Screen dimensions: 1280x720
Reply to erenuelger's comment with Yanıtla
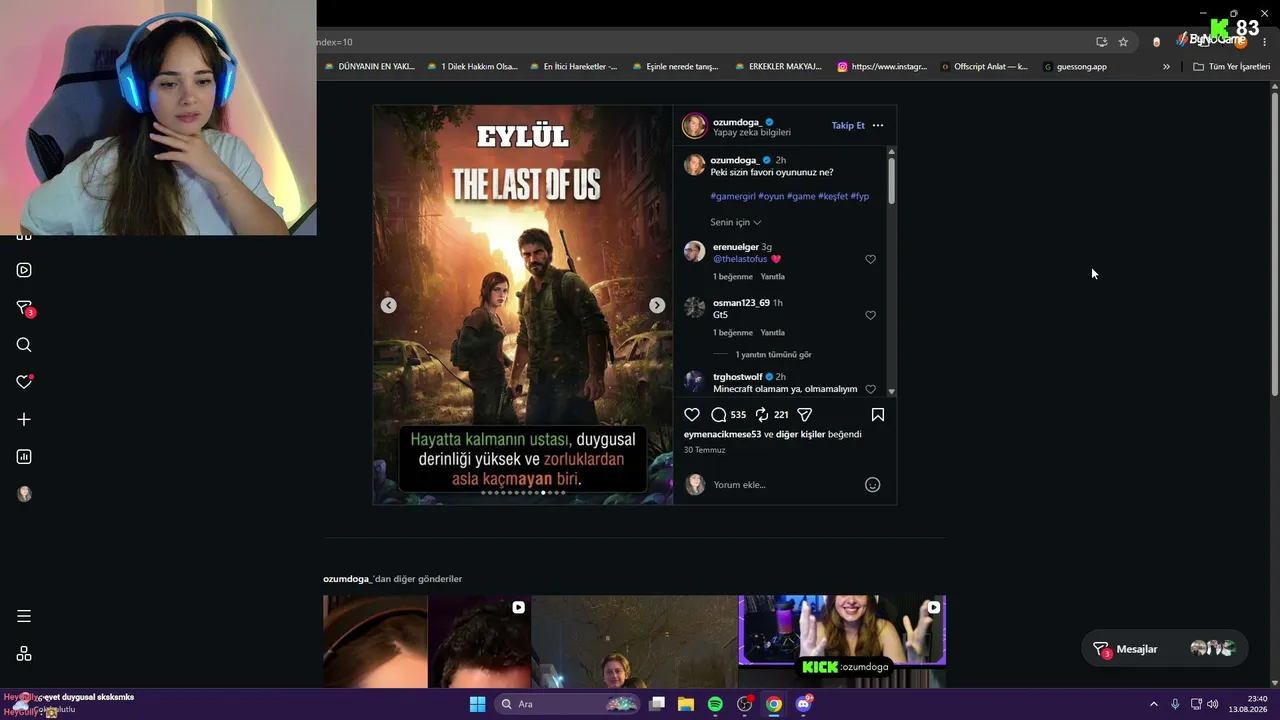[x=772, y=277]
